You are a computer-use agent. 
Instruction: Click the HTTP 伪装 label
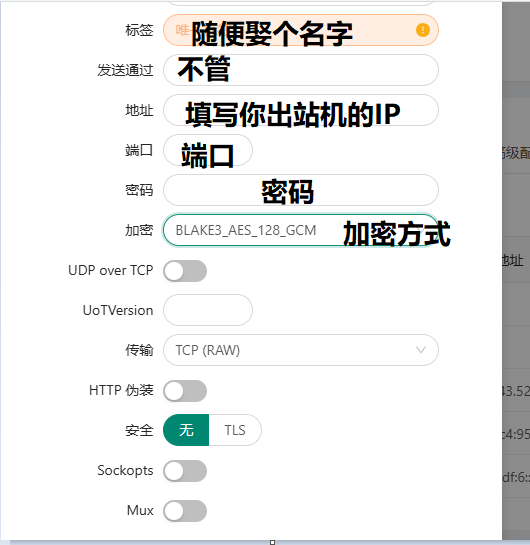tap(121, 390)
